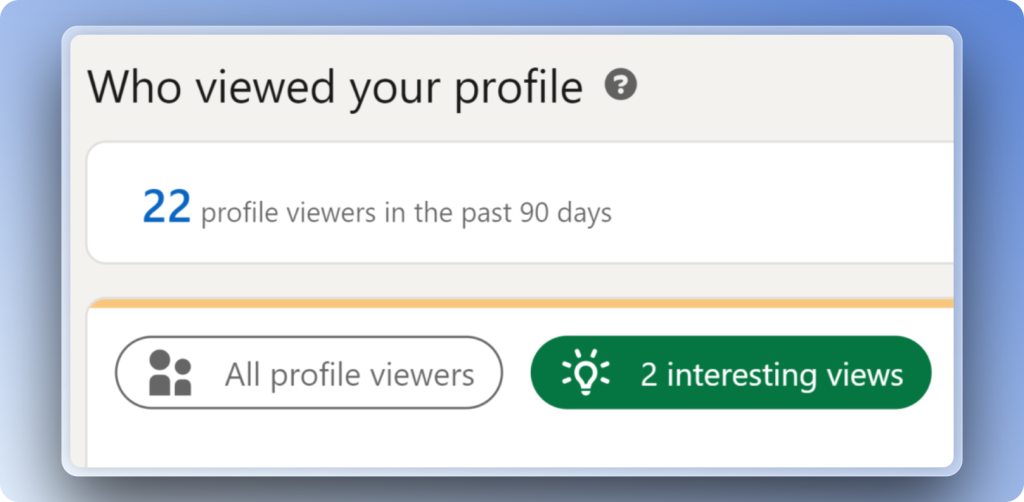The image size is (1024, 502).
Task: Click the help question mark icon
Action: coord(620,86)
